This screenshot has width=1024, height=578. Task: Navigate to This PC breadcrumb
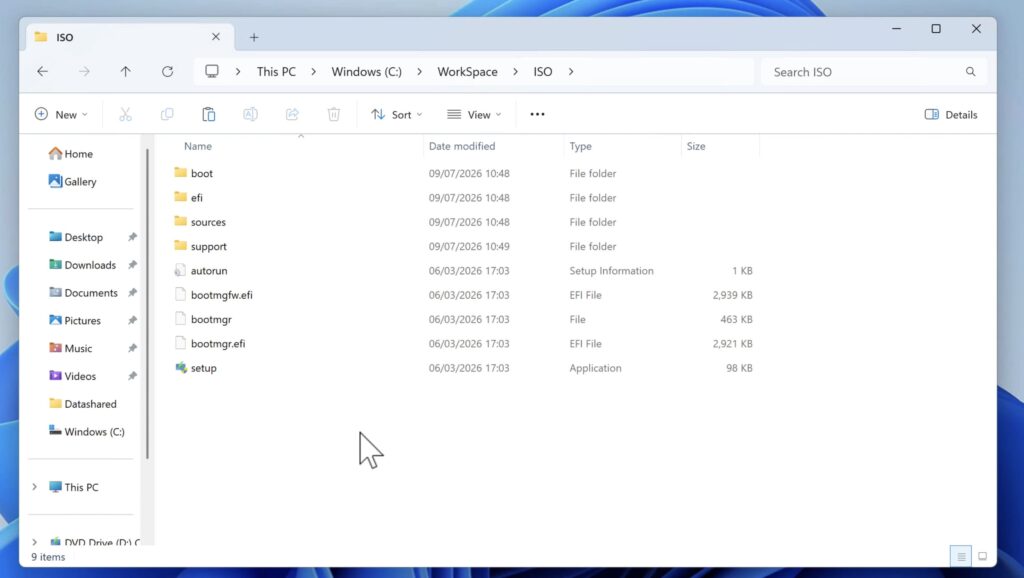click(x=276, y=72)
